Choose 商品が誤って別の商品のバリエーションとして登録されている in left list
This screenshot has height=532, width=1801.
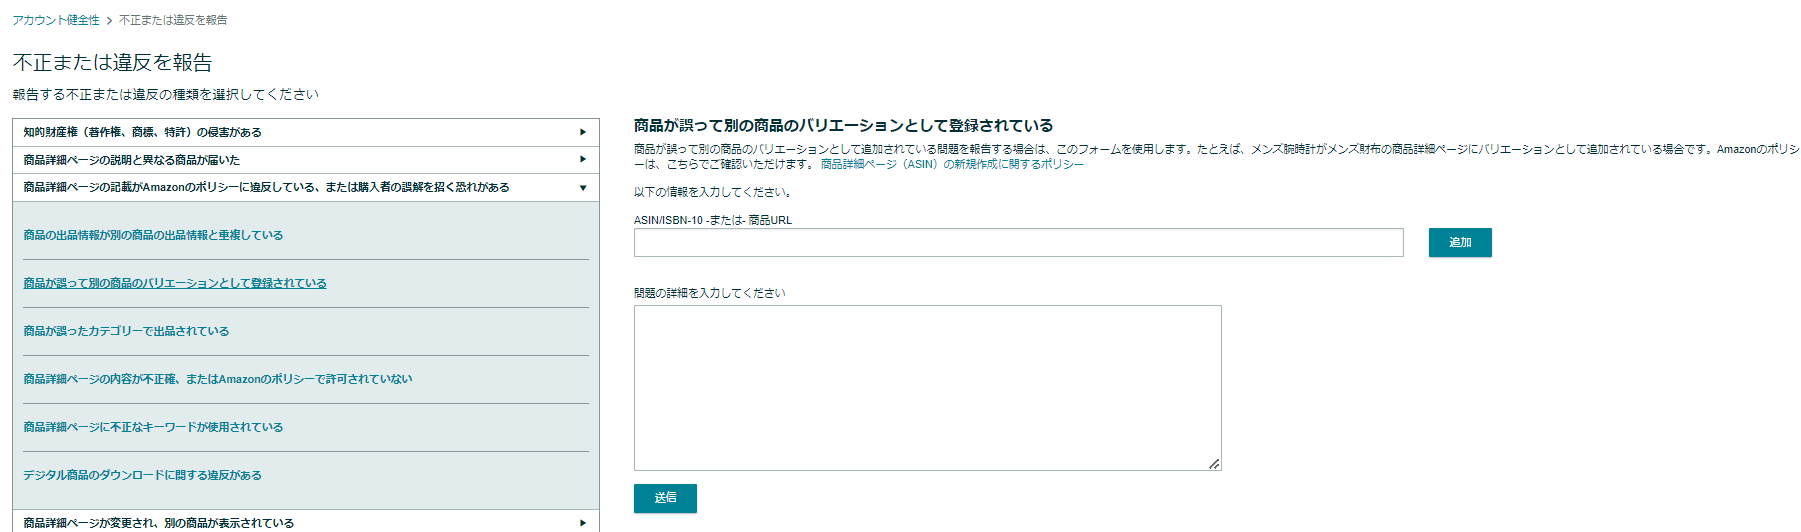click(175, 283)
